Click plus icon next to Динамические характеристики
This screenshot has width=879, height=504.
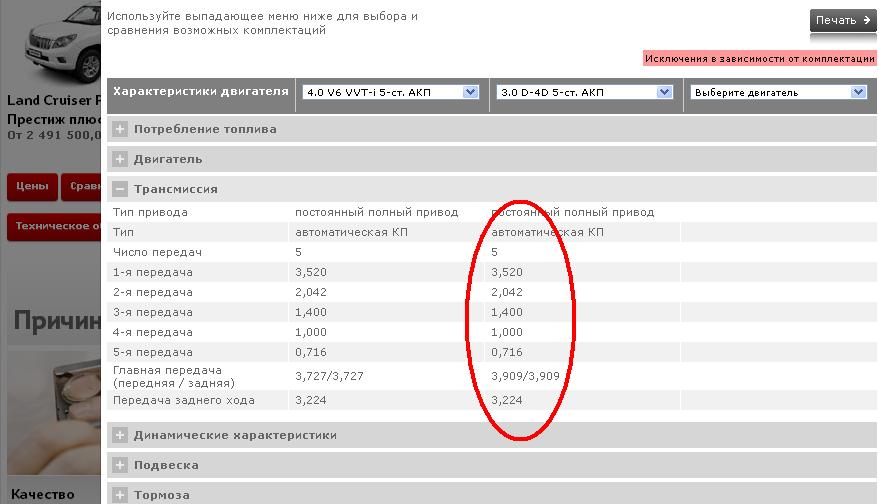[x=120, y=435]
